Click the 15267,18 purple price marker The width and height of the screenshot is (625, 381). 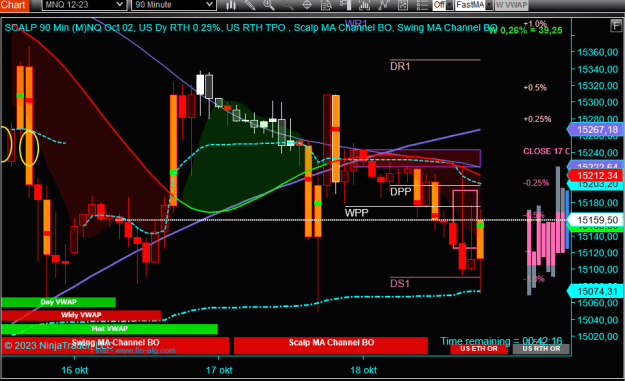pyautogui.click(x=595, y=130)
